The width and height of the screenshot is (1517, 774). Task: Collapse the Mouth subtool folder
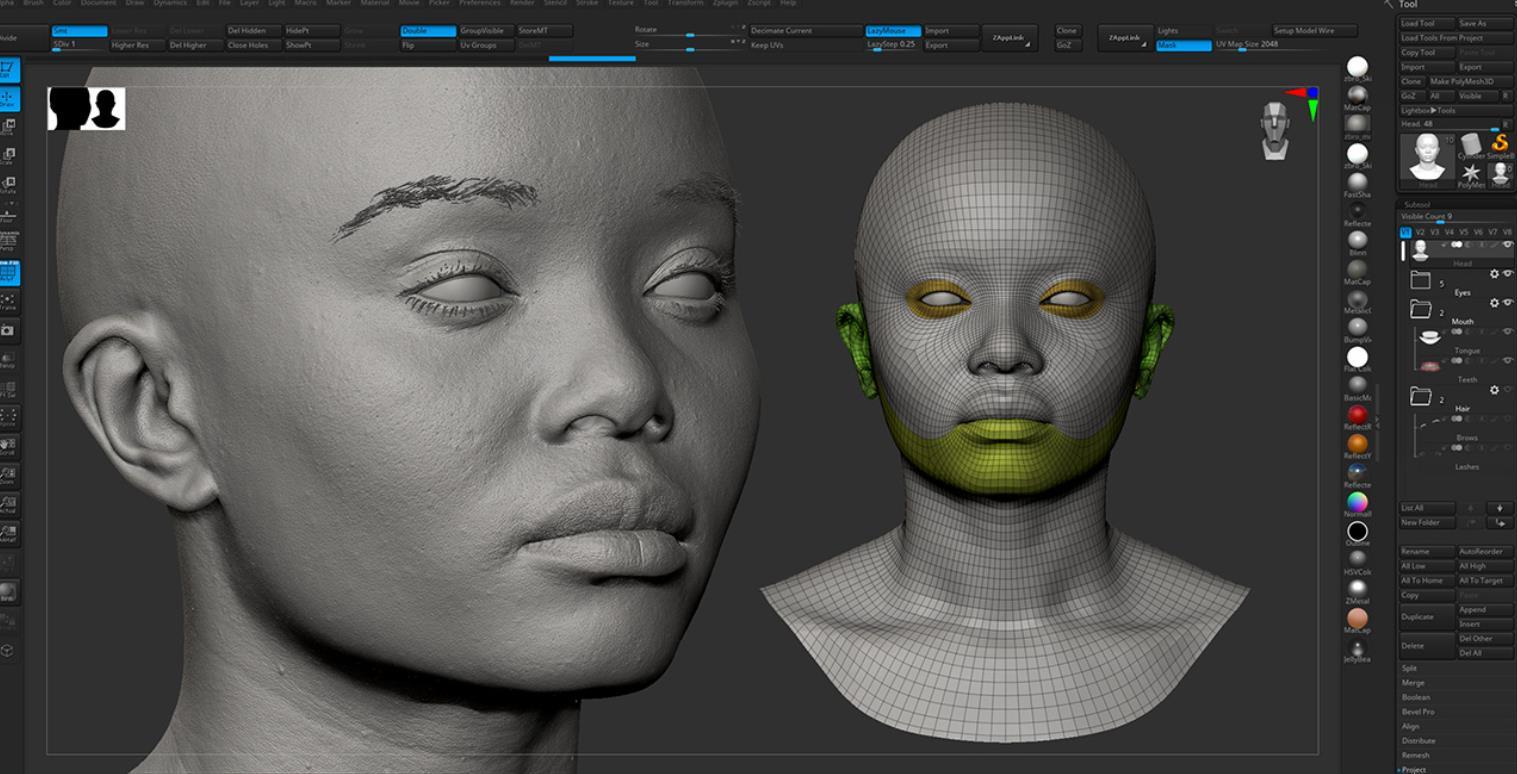(x=1421, y=310)
